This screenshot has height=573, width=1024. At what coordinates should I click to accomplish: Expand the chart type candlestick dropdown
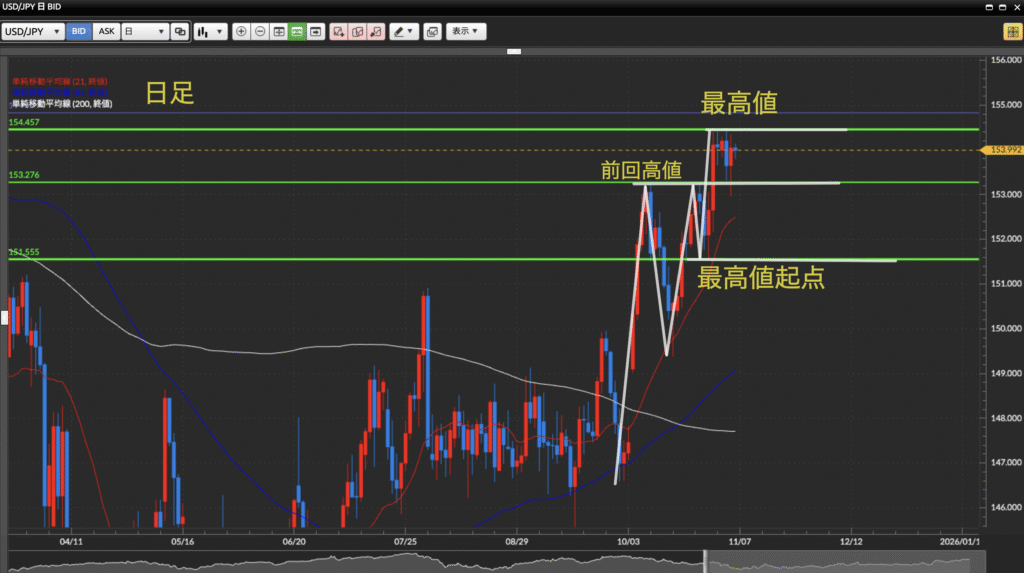point(210,32)
